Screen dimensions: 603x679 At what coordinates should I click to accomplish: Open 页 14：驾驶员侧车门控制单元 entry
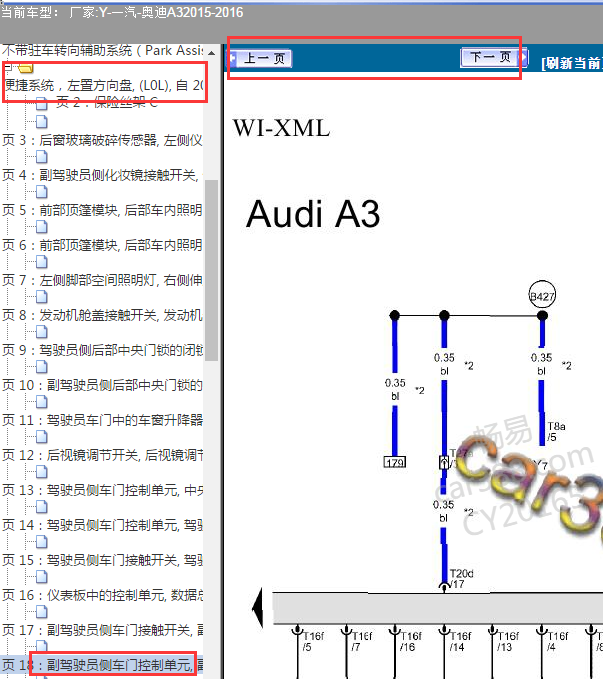[x=102, y=525]
